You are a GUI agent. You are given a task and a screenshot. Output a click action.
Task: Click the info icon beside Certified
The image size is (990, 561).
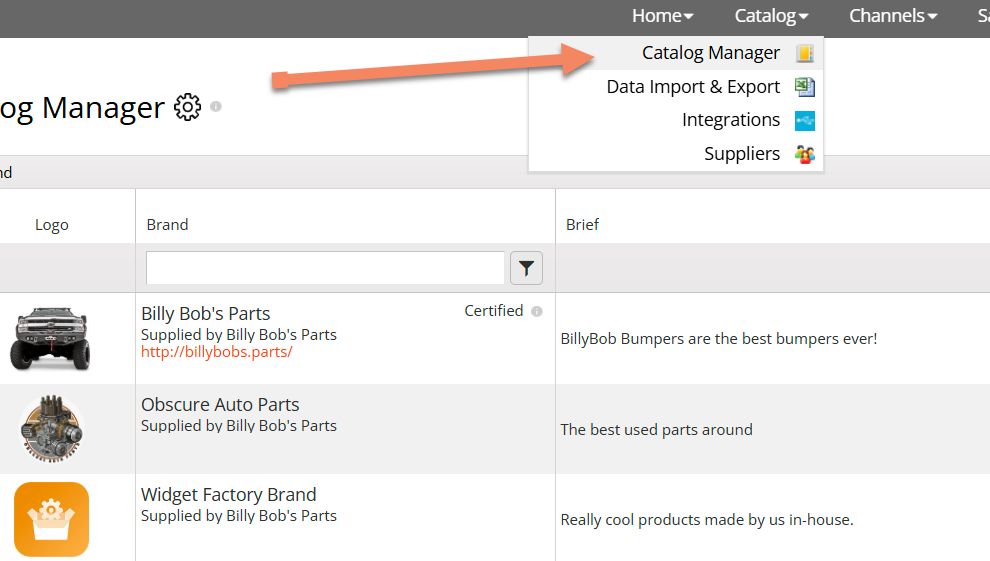click(537, 311)
